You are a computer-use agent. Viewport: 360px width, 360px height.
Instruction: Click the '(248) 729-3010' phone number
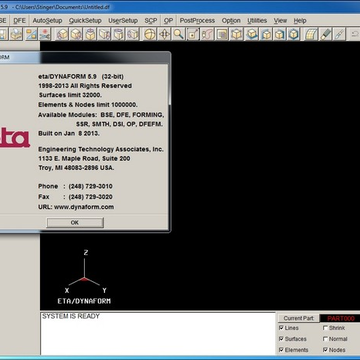coord(90,186)
